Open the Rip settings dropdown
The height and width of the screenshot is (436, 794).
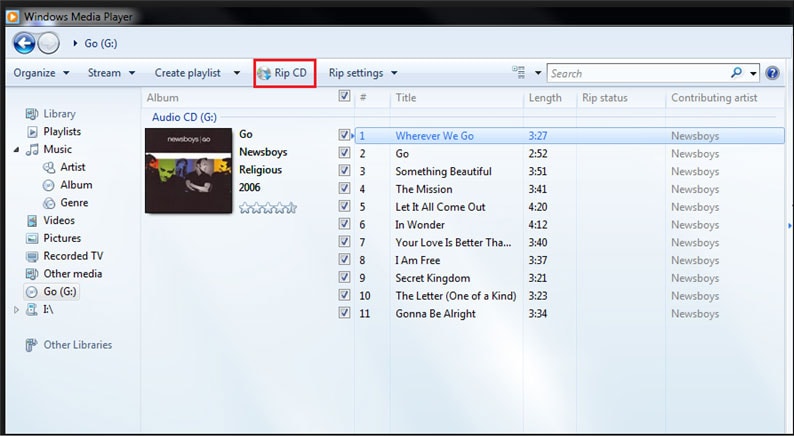363,73
